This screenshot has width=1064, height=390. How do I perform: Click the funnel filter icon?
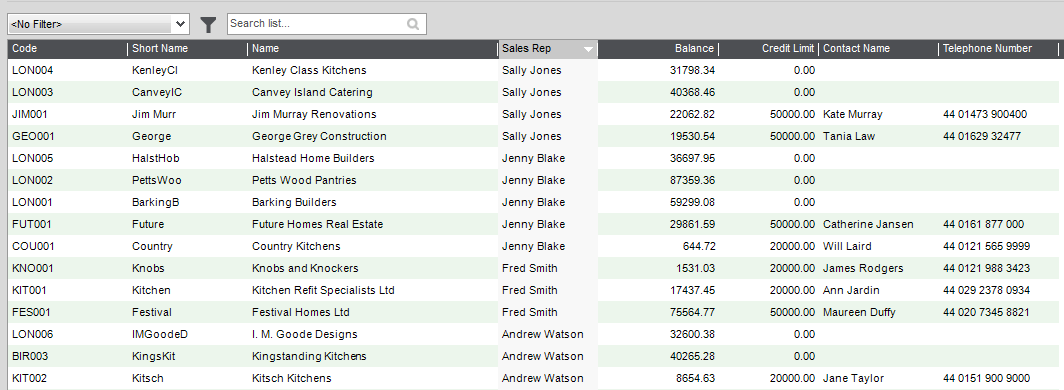pos(208,24)
